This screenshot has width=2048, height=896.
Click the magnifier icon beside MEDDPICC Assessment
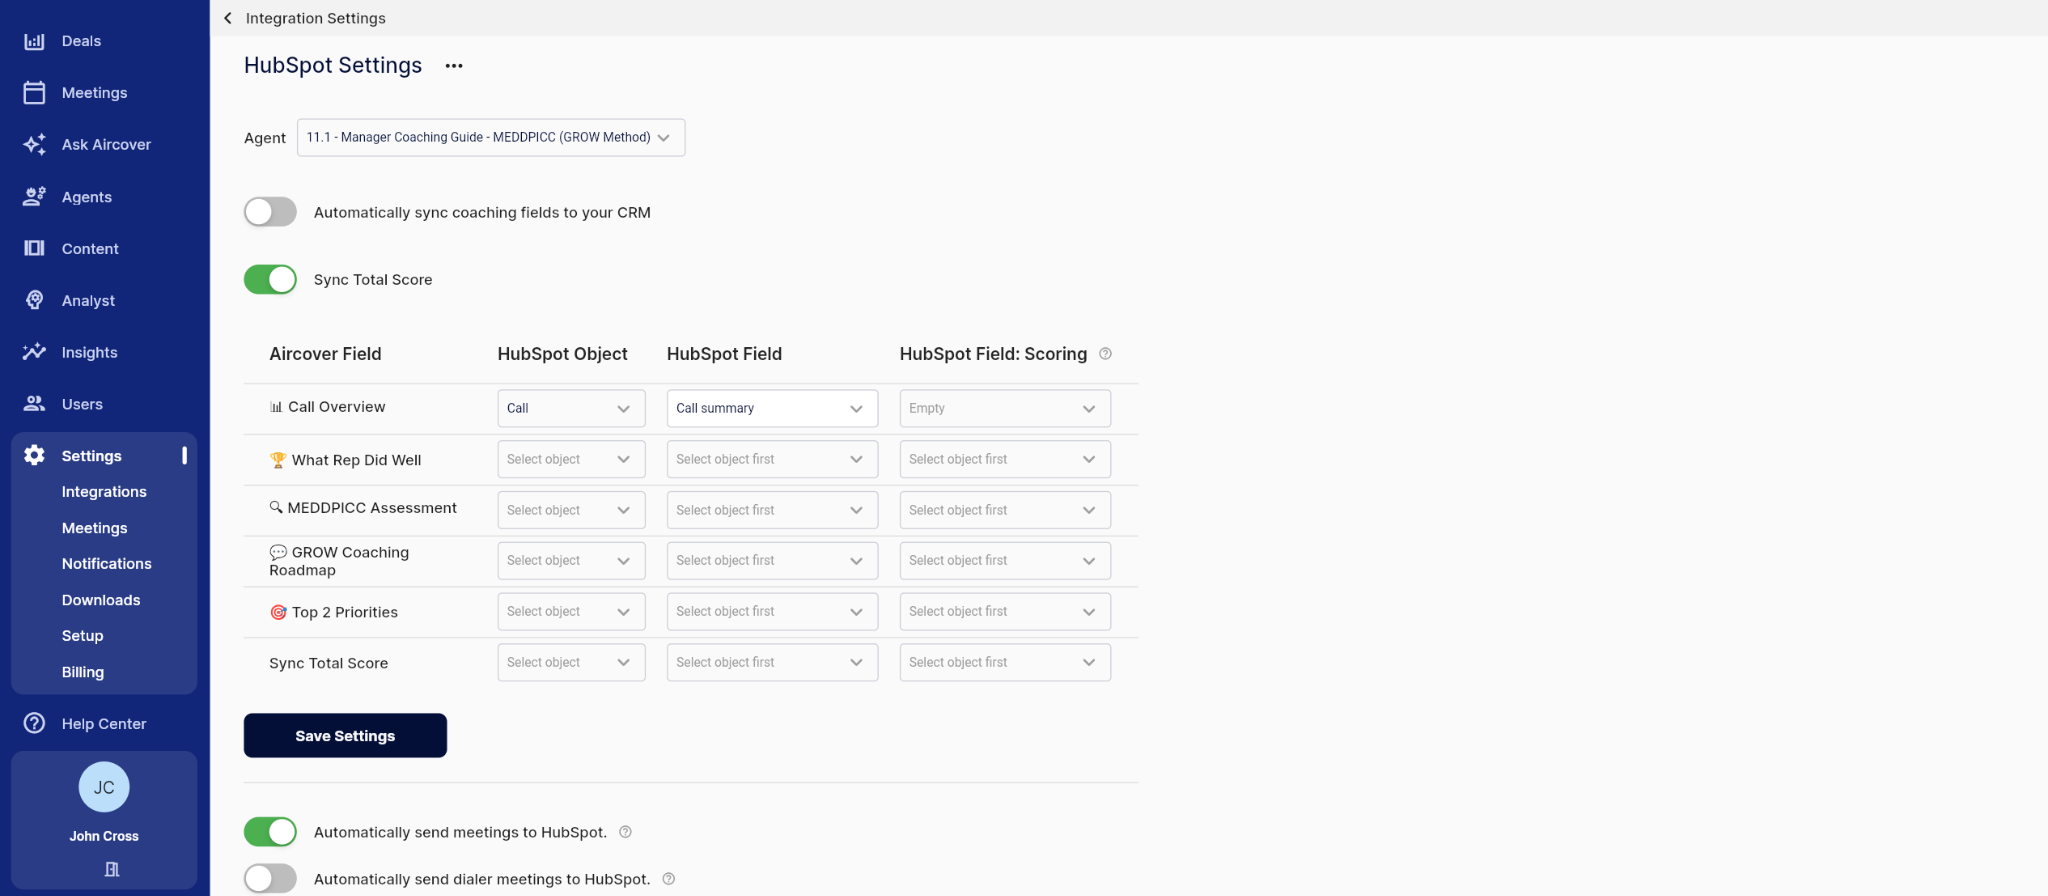(276, 508)
